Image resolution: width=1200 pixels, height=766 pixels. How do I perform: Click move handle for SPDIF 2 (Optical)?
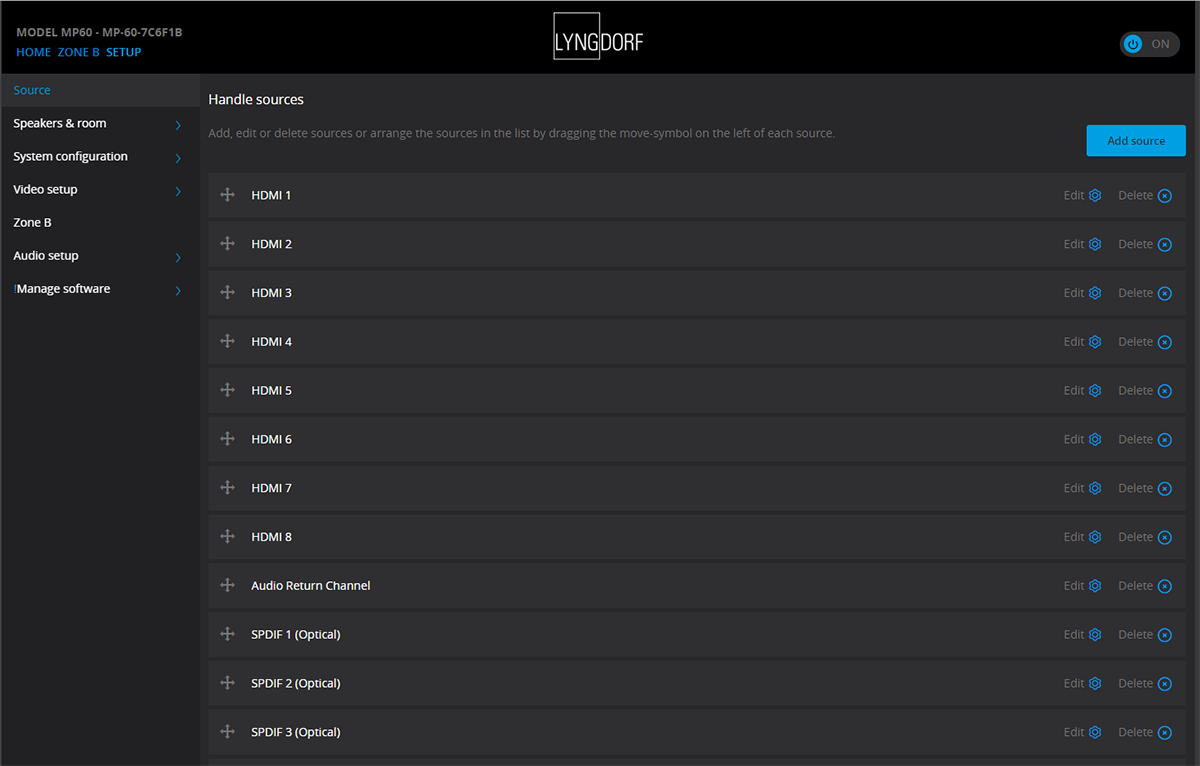(x=227, y=683)
